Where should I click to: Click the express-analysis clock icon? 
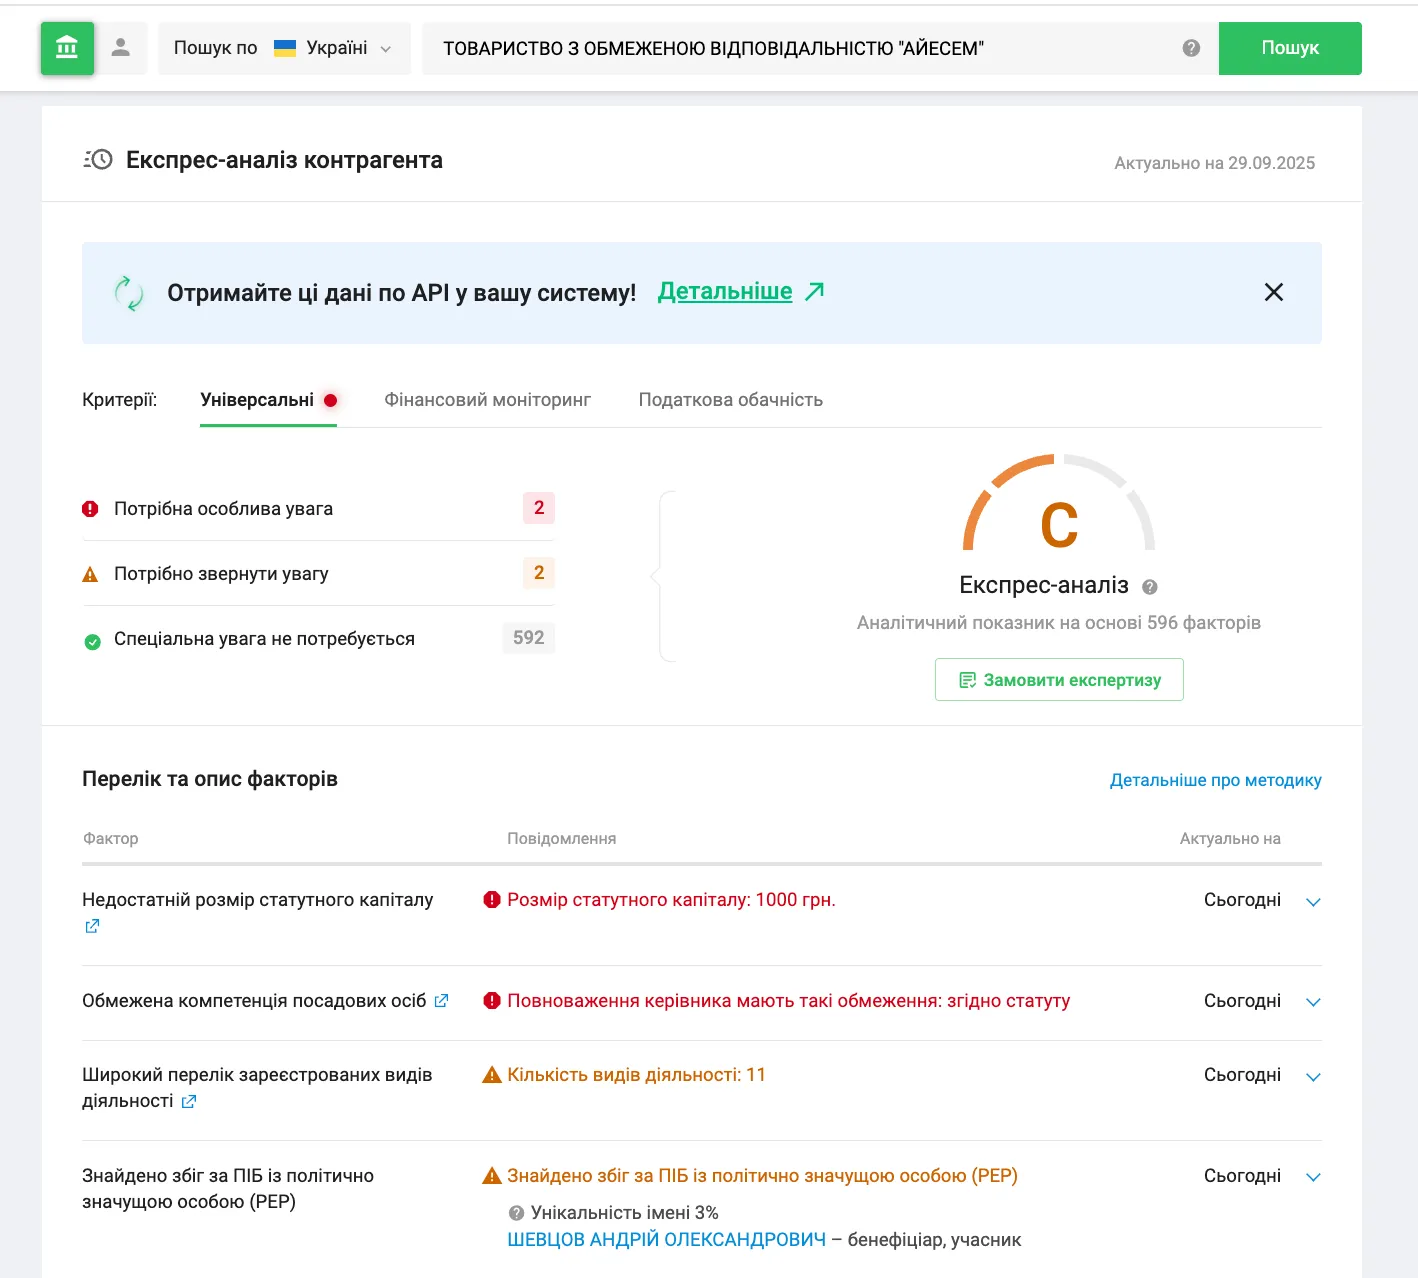(98, 158)
